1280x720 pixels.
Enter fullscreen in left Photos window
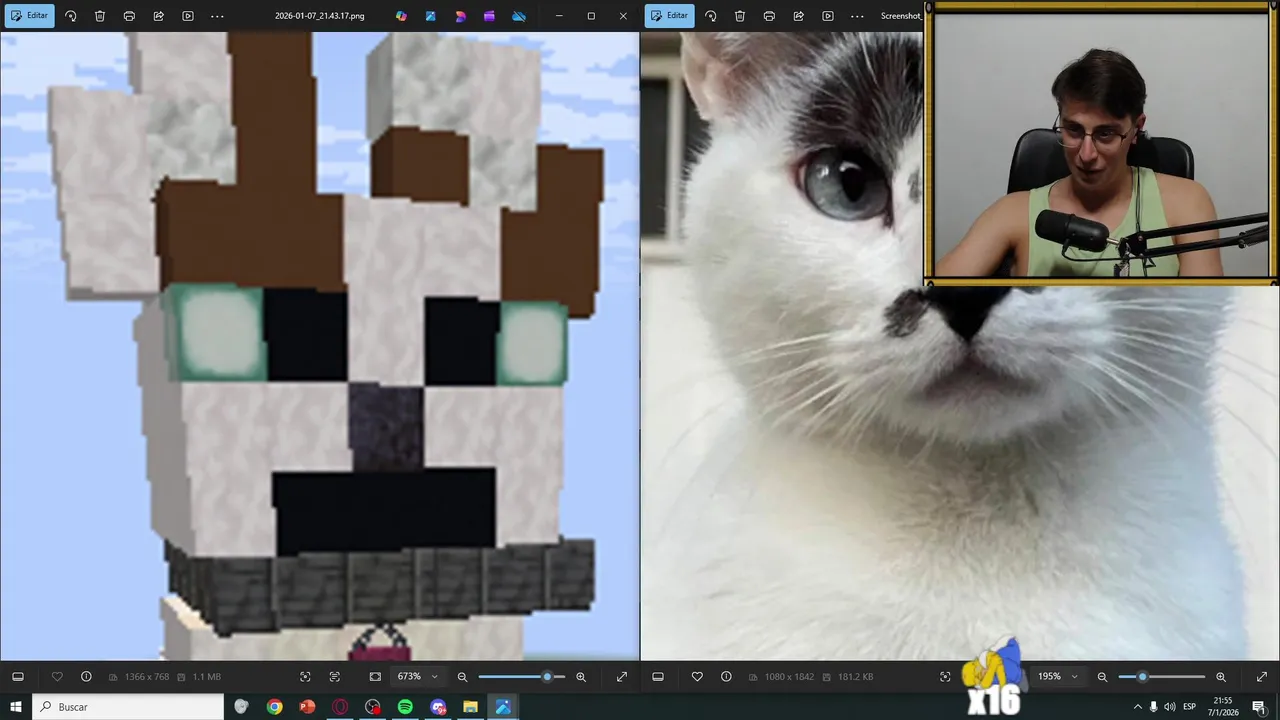[622, 677]
